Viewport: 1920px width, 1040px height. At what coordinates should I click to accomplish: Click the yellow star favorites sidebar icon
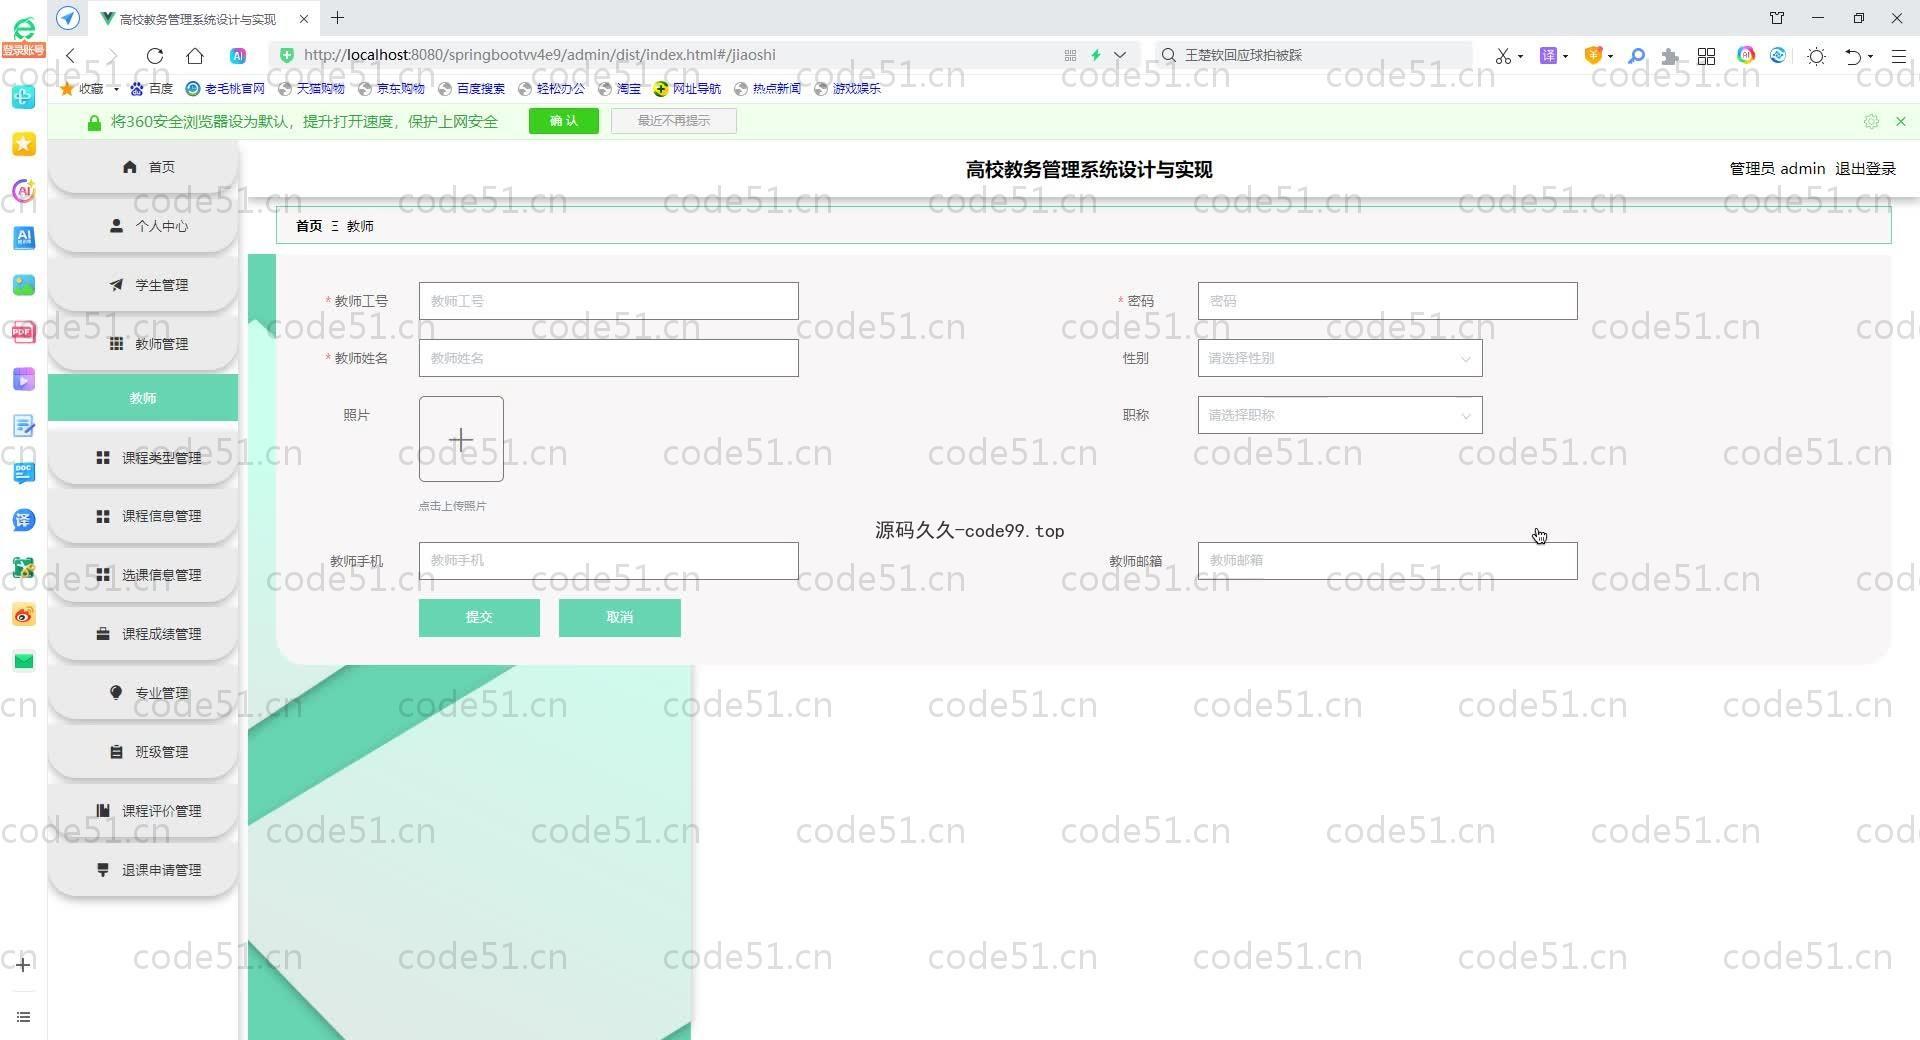tap(24, 145)
